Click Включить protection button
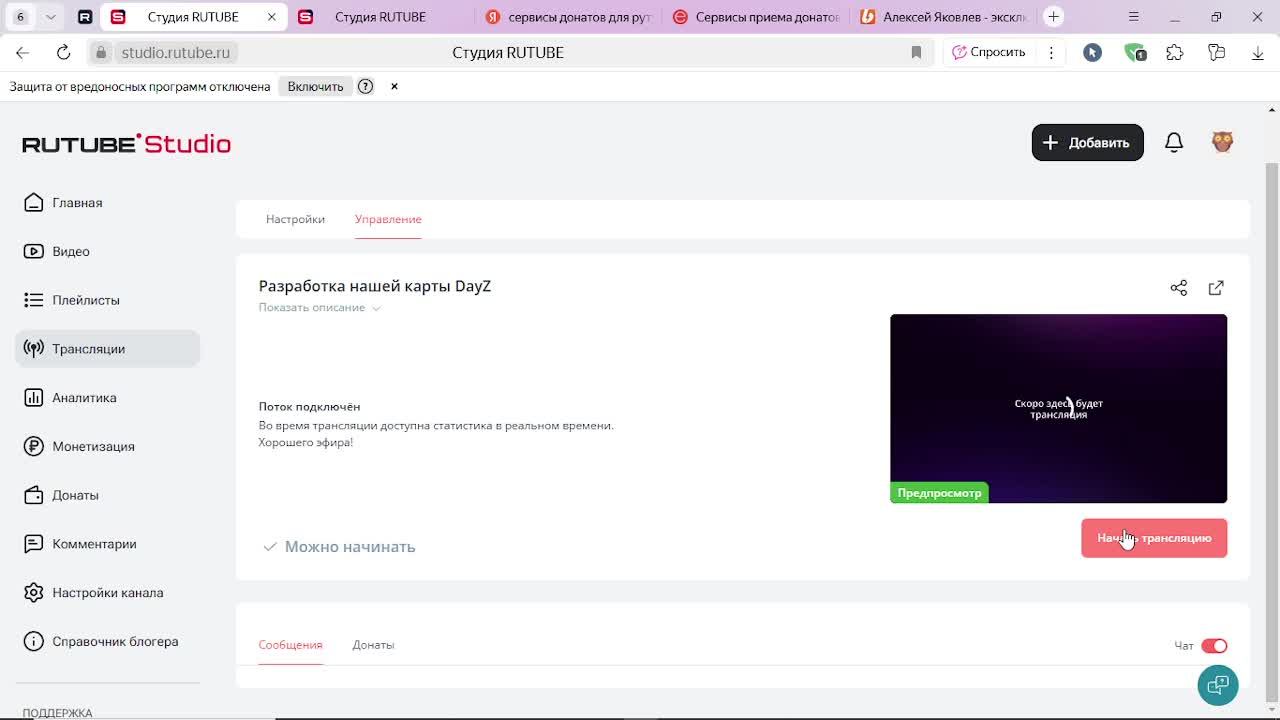 click(315, 86)
